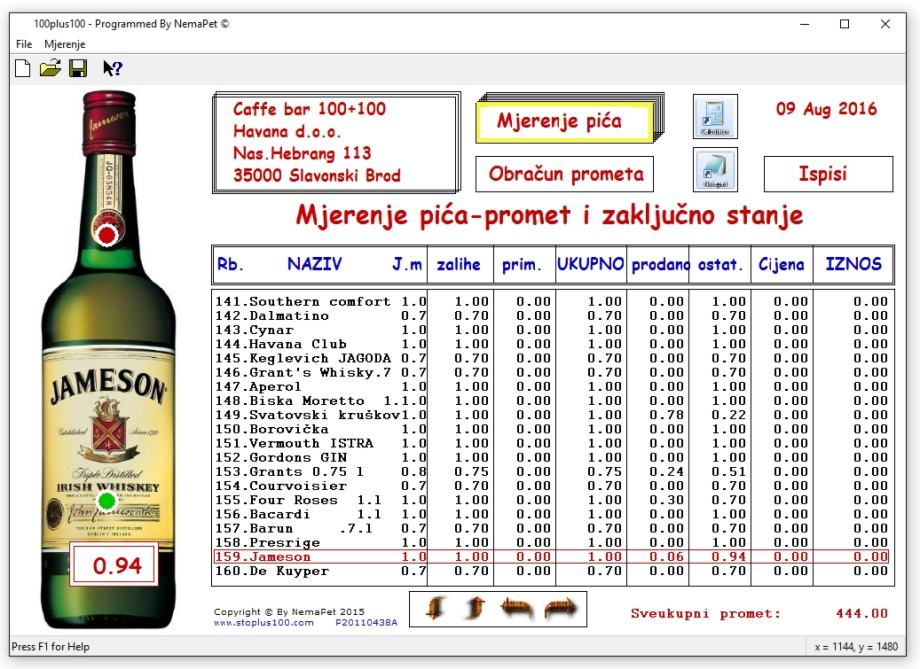920x669 pixels.
Task: Open the Mjerenje menu
Action: (x=65, y=44)
